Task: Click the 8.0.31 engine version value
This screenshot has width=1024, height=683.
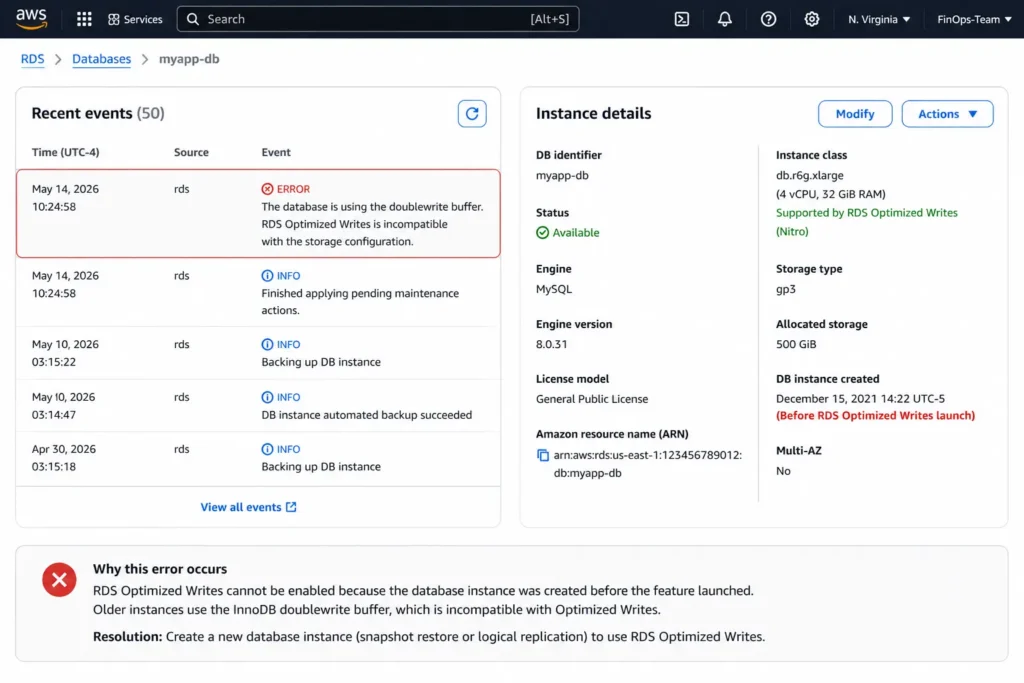Action: (x=551, y=344)
